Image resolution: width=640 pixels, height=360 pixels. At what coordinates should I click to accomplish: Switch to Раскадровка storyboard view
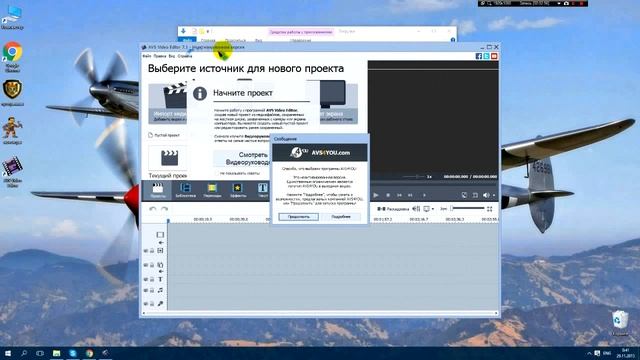393,209
